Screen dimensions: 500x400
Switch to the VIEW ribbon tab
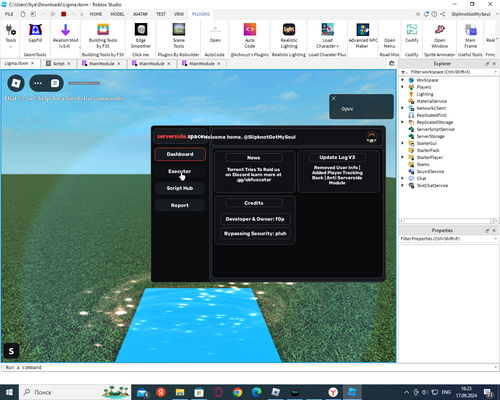tap(179, 14)
